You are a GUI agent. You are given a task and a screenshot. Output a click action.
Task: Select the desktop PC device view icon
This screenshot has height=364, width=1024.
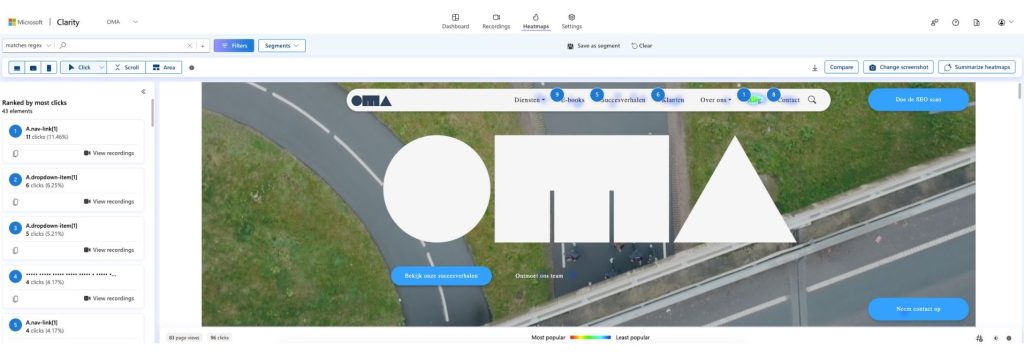[17, 67]
